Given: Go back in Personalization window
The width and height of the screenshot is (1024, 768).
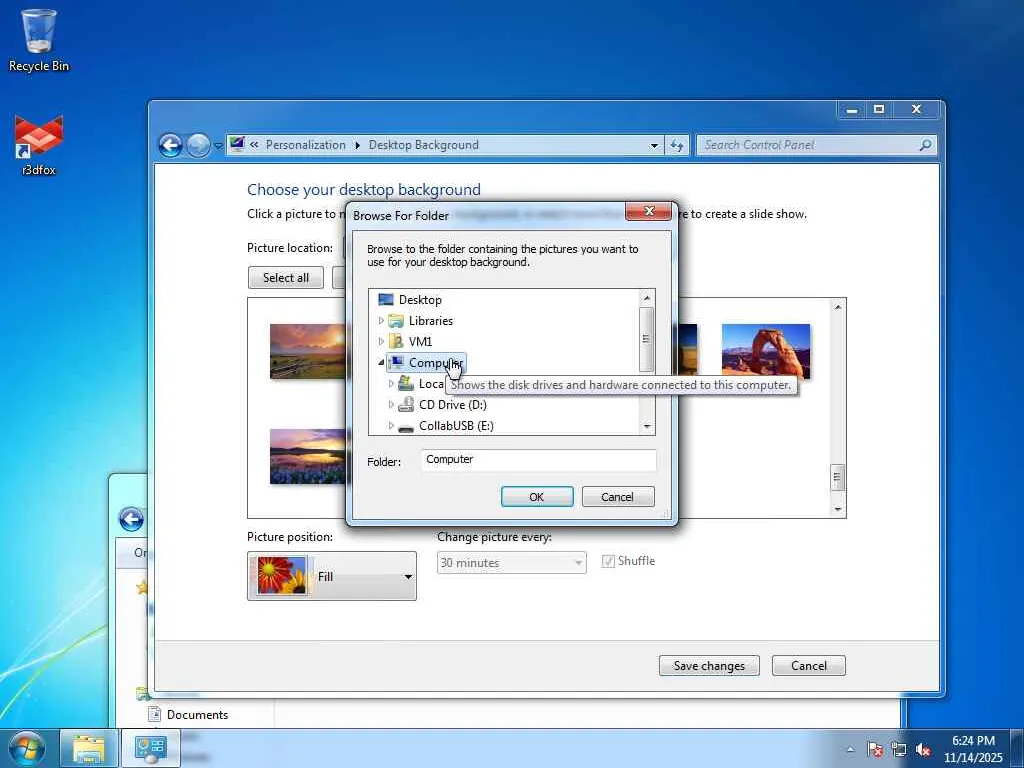Looking at the screenshot, I should 170,145.
